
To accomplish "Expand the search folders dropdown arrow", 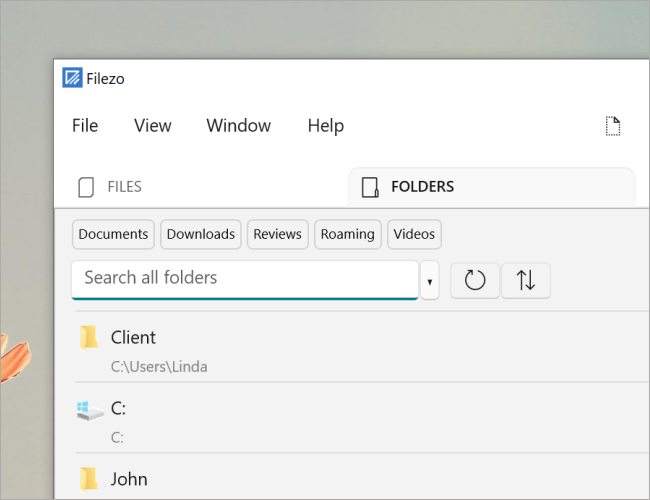I will point(430,282).
